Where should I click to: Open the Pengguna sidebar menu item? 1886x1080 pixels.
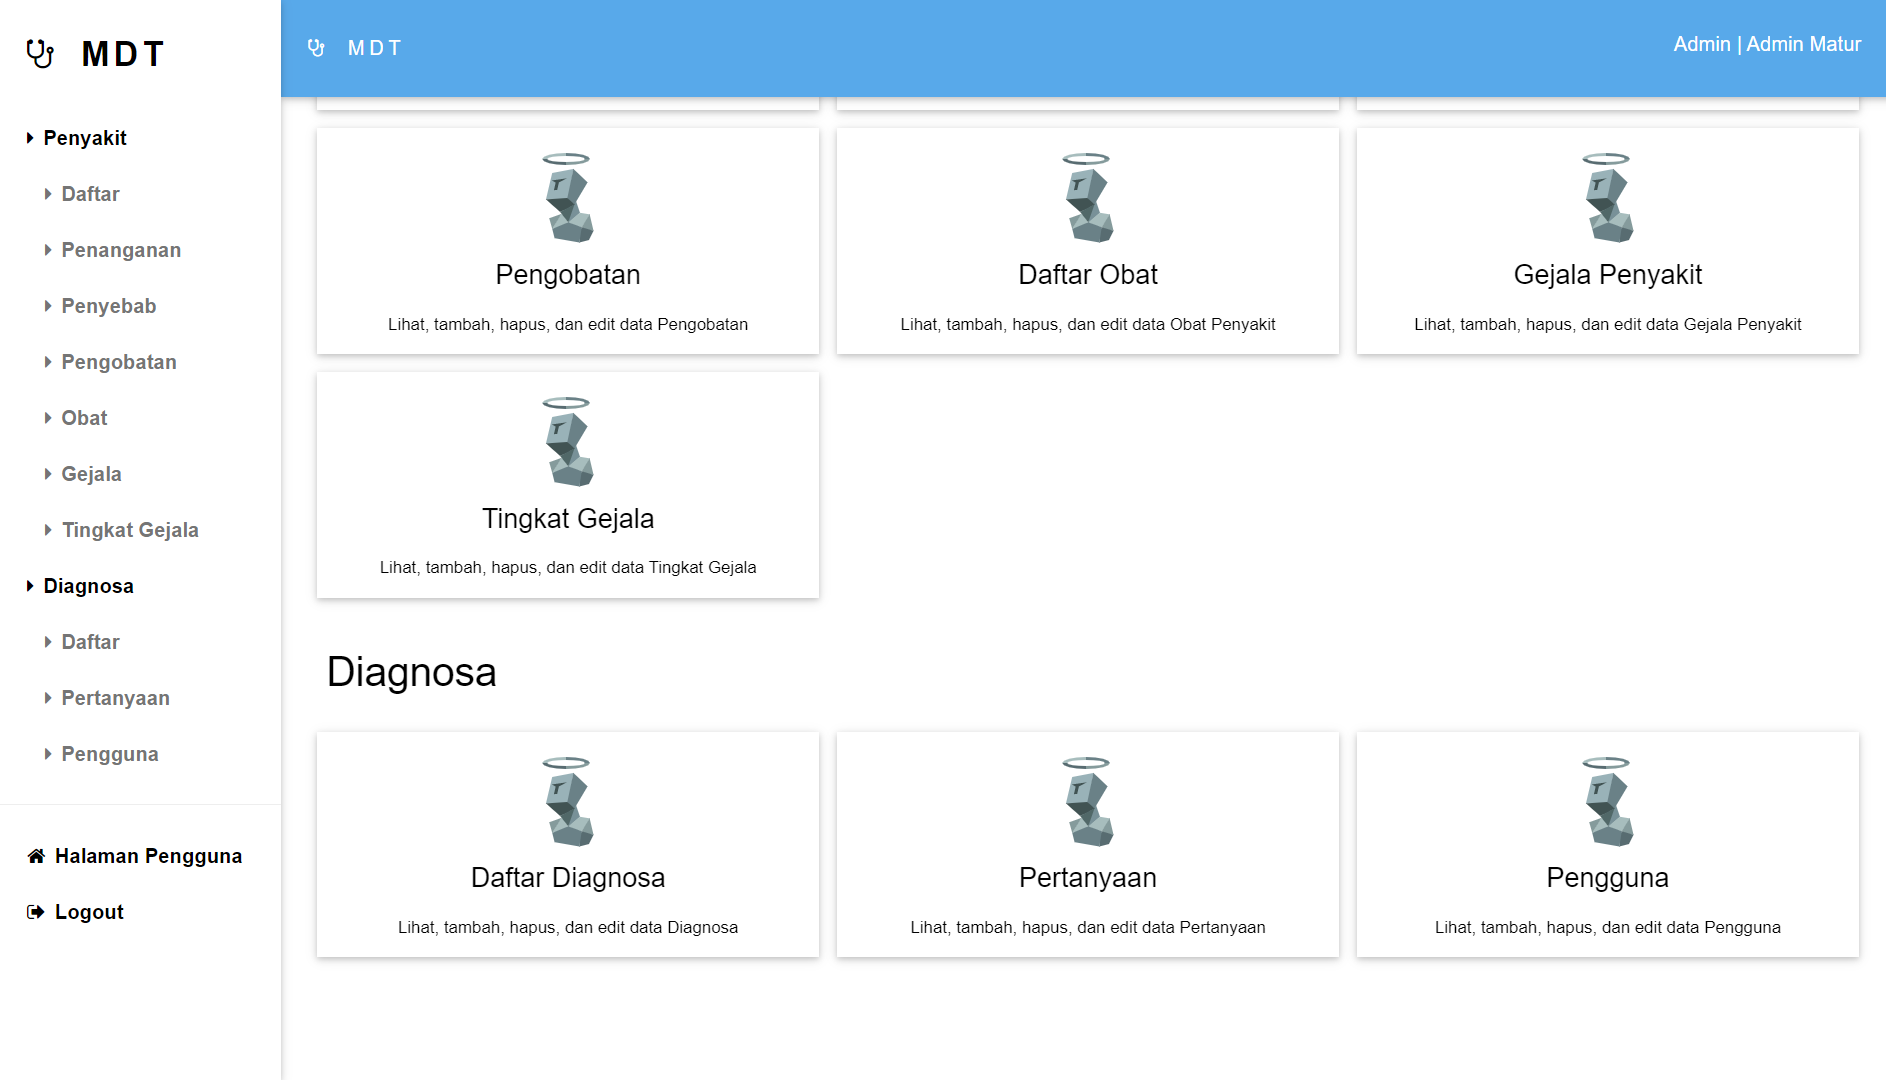110,754
